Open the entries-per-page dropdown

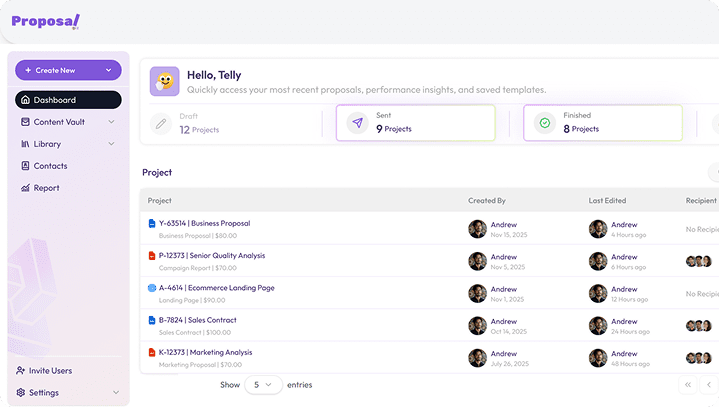(263, 384)
